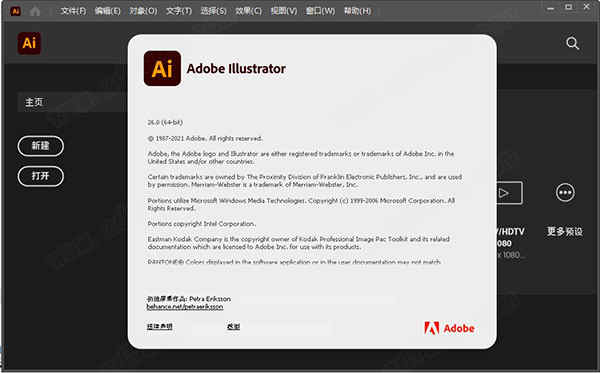The image size is (600, 373).
Task: Open the legal notices link in the dialog
Action: pos(160,326)
